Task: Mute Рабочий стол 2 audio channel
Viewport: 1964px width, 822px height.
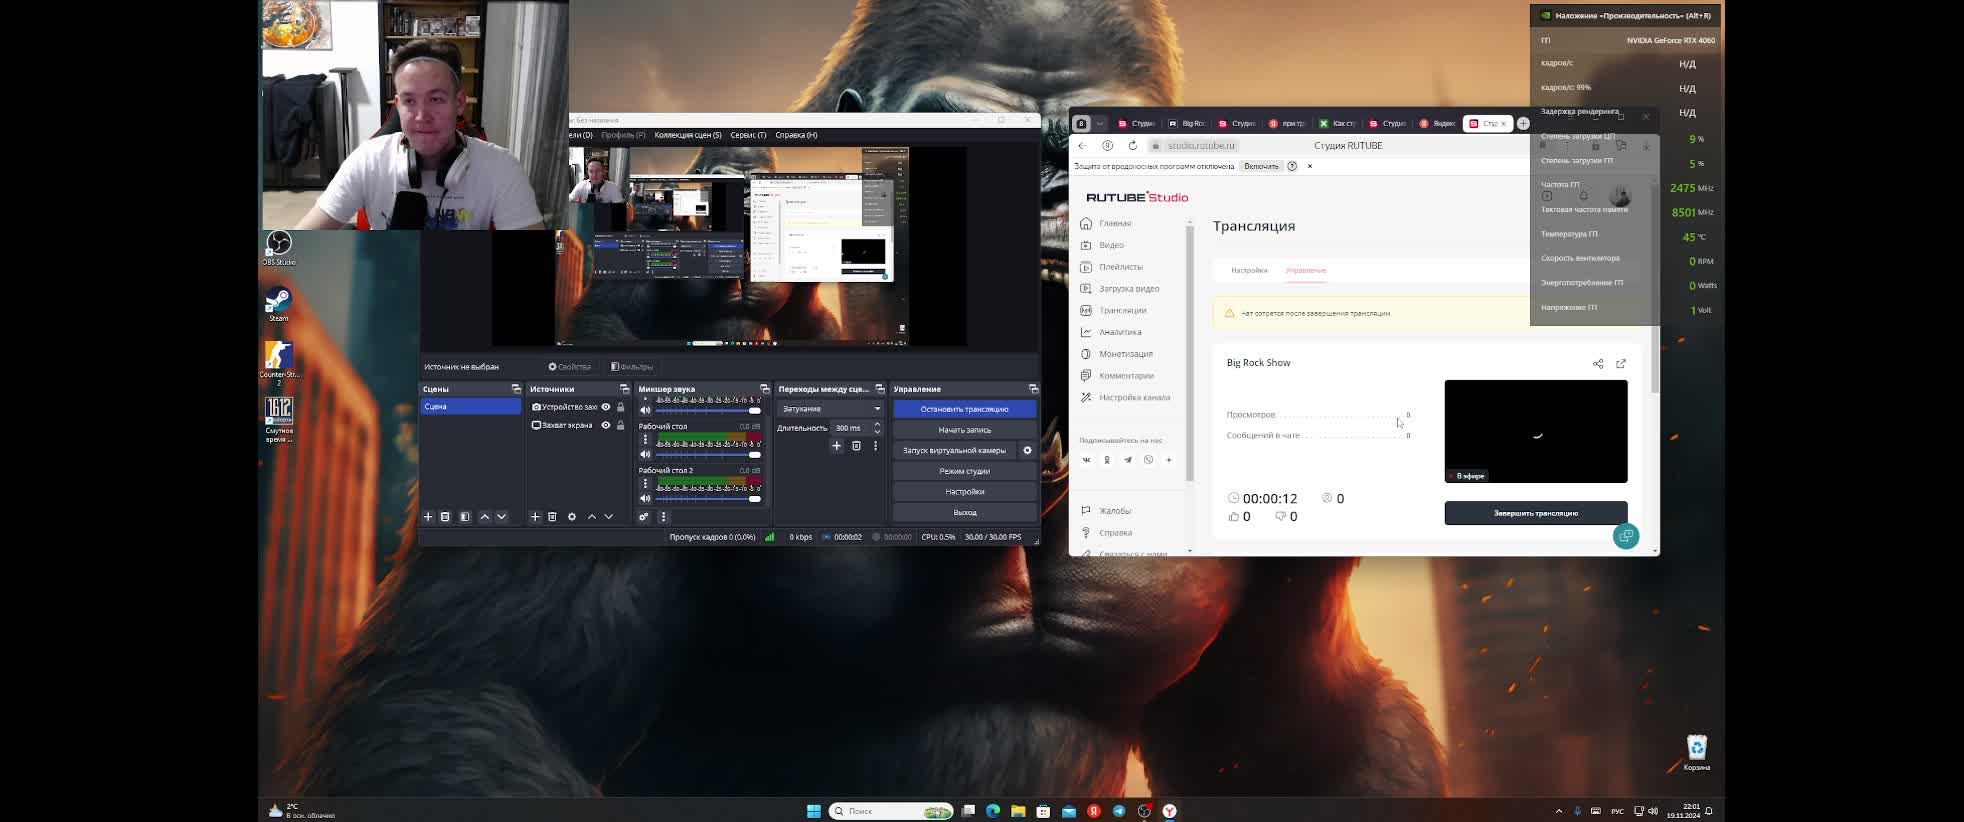Action: 645,498
